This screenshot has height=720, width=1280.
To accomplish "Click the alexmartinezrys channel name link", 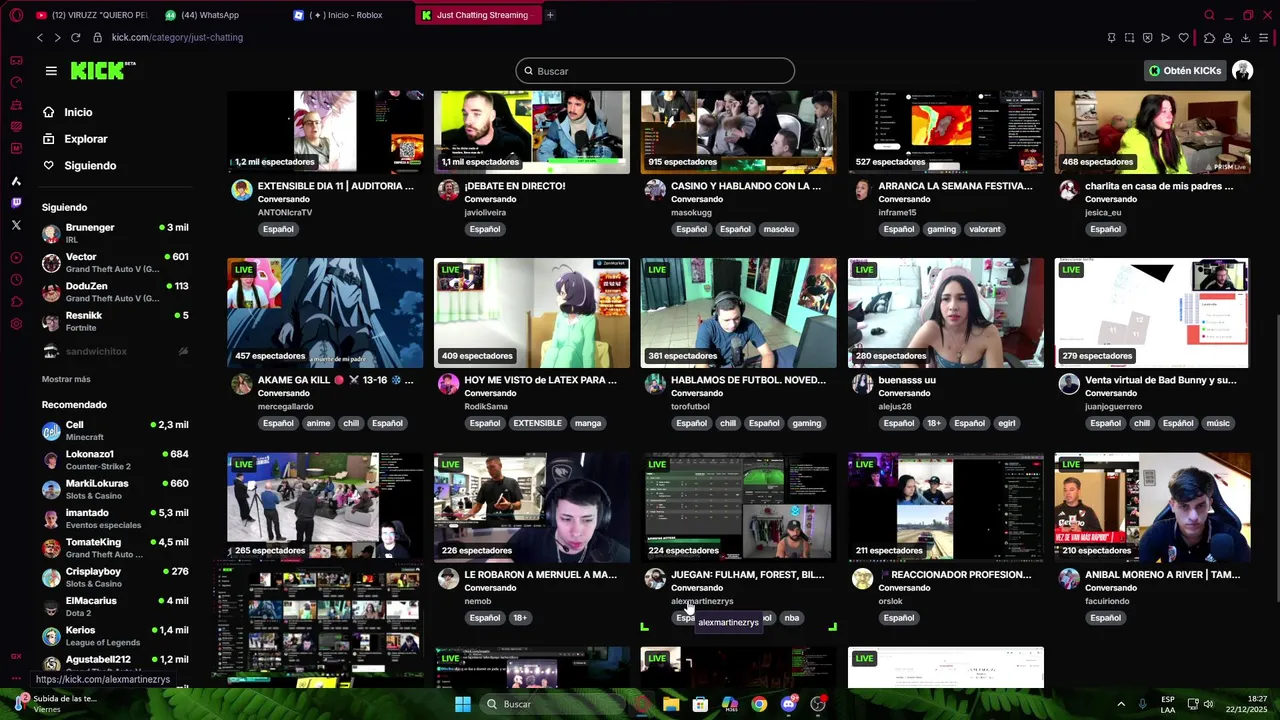I will click(x=702, y=601).
